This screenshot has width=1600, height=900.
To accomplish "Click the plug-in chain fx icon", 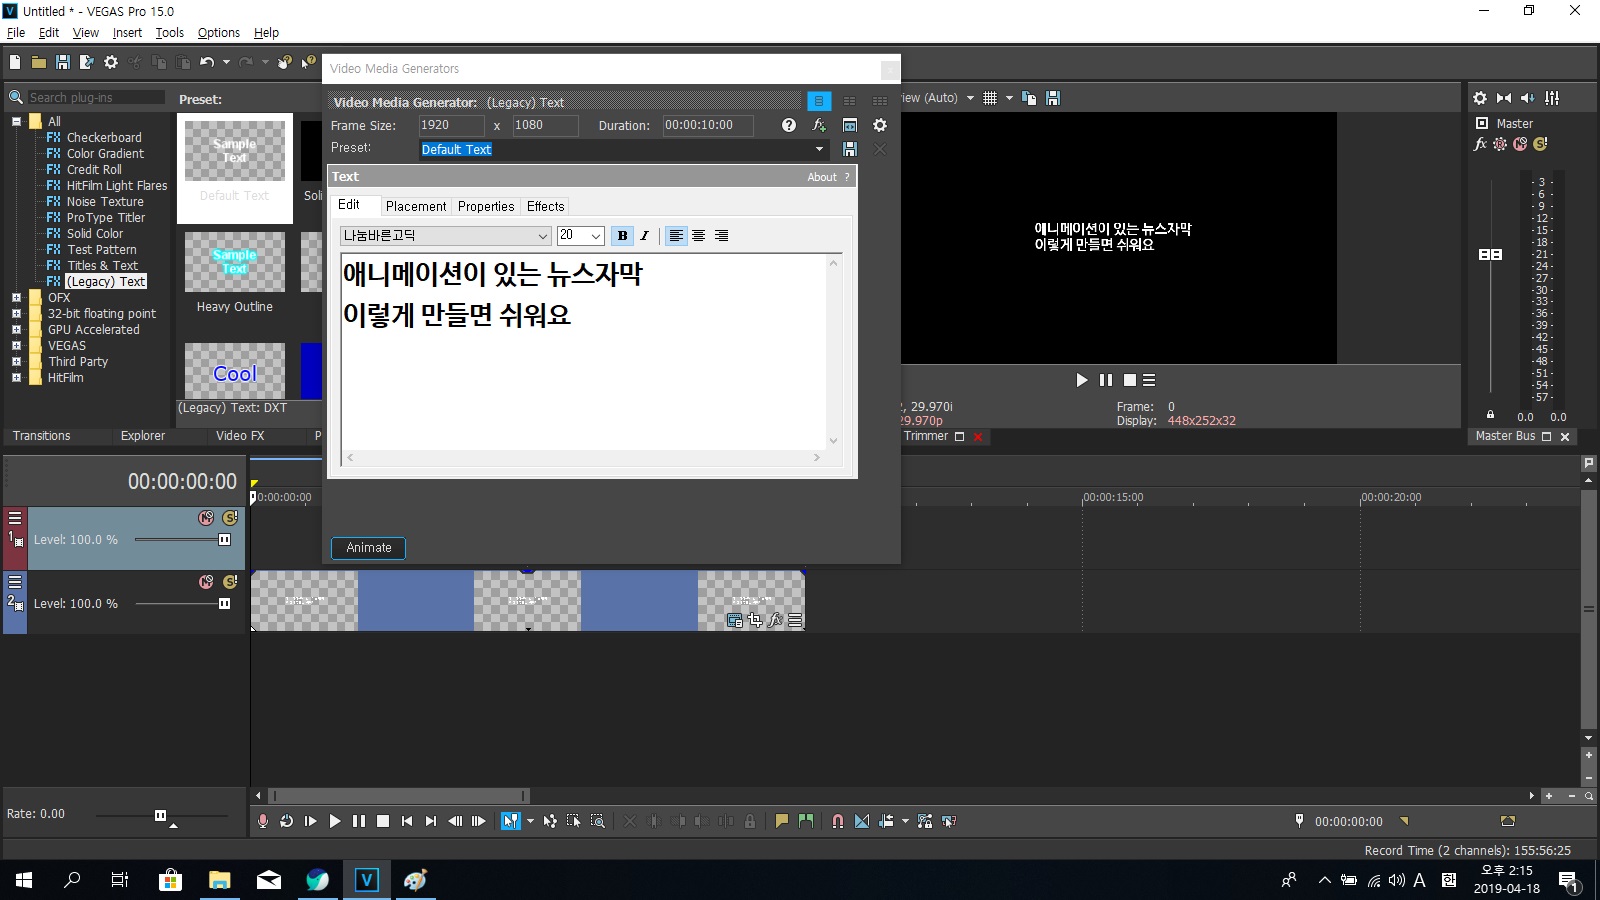I will [819, 125].
